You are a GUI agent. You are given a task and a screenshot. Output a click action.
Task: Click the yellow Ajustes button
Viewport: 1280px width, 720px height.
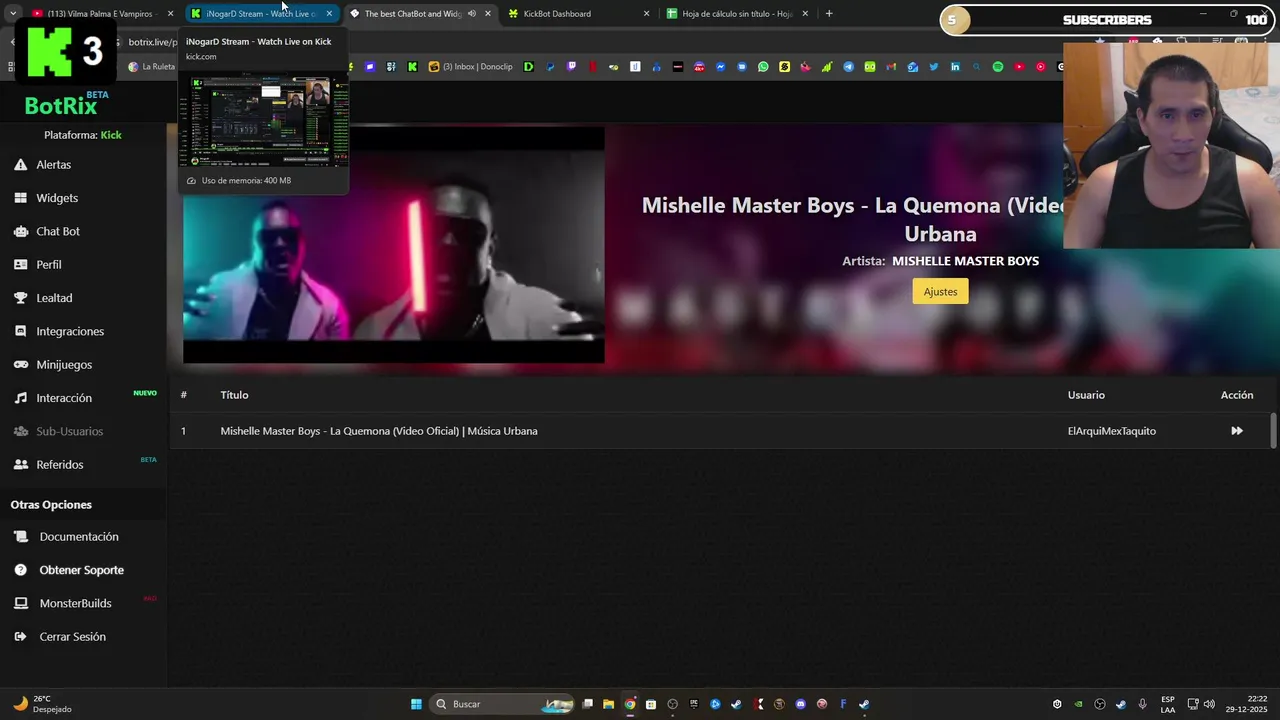tap(940, 291)
